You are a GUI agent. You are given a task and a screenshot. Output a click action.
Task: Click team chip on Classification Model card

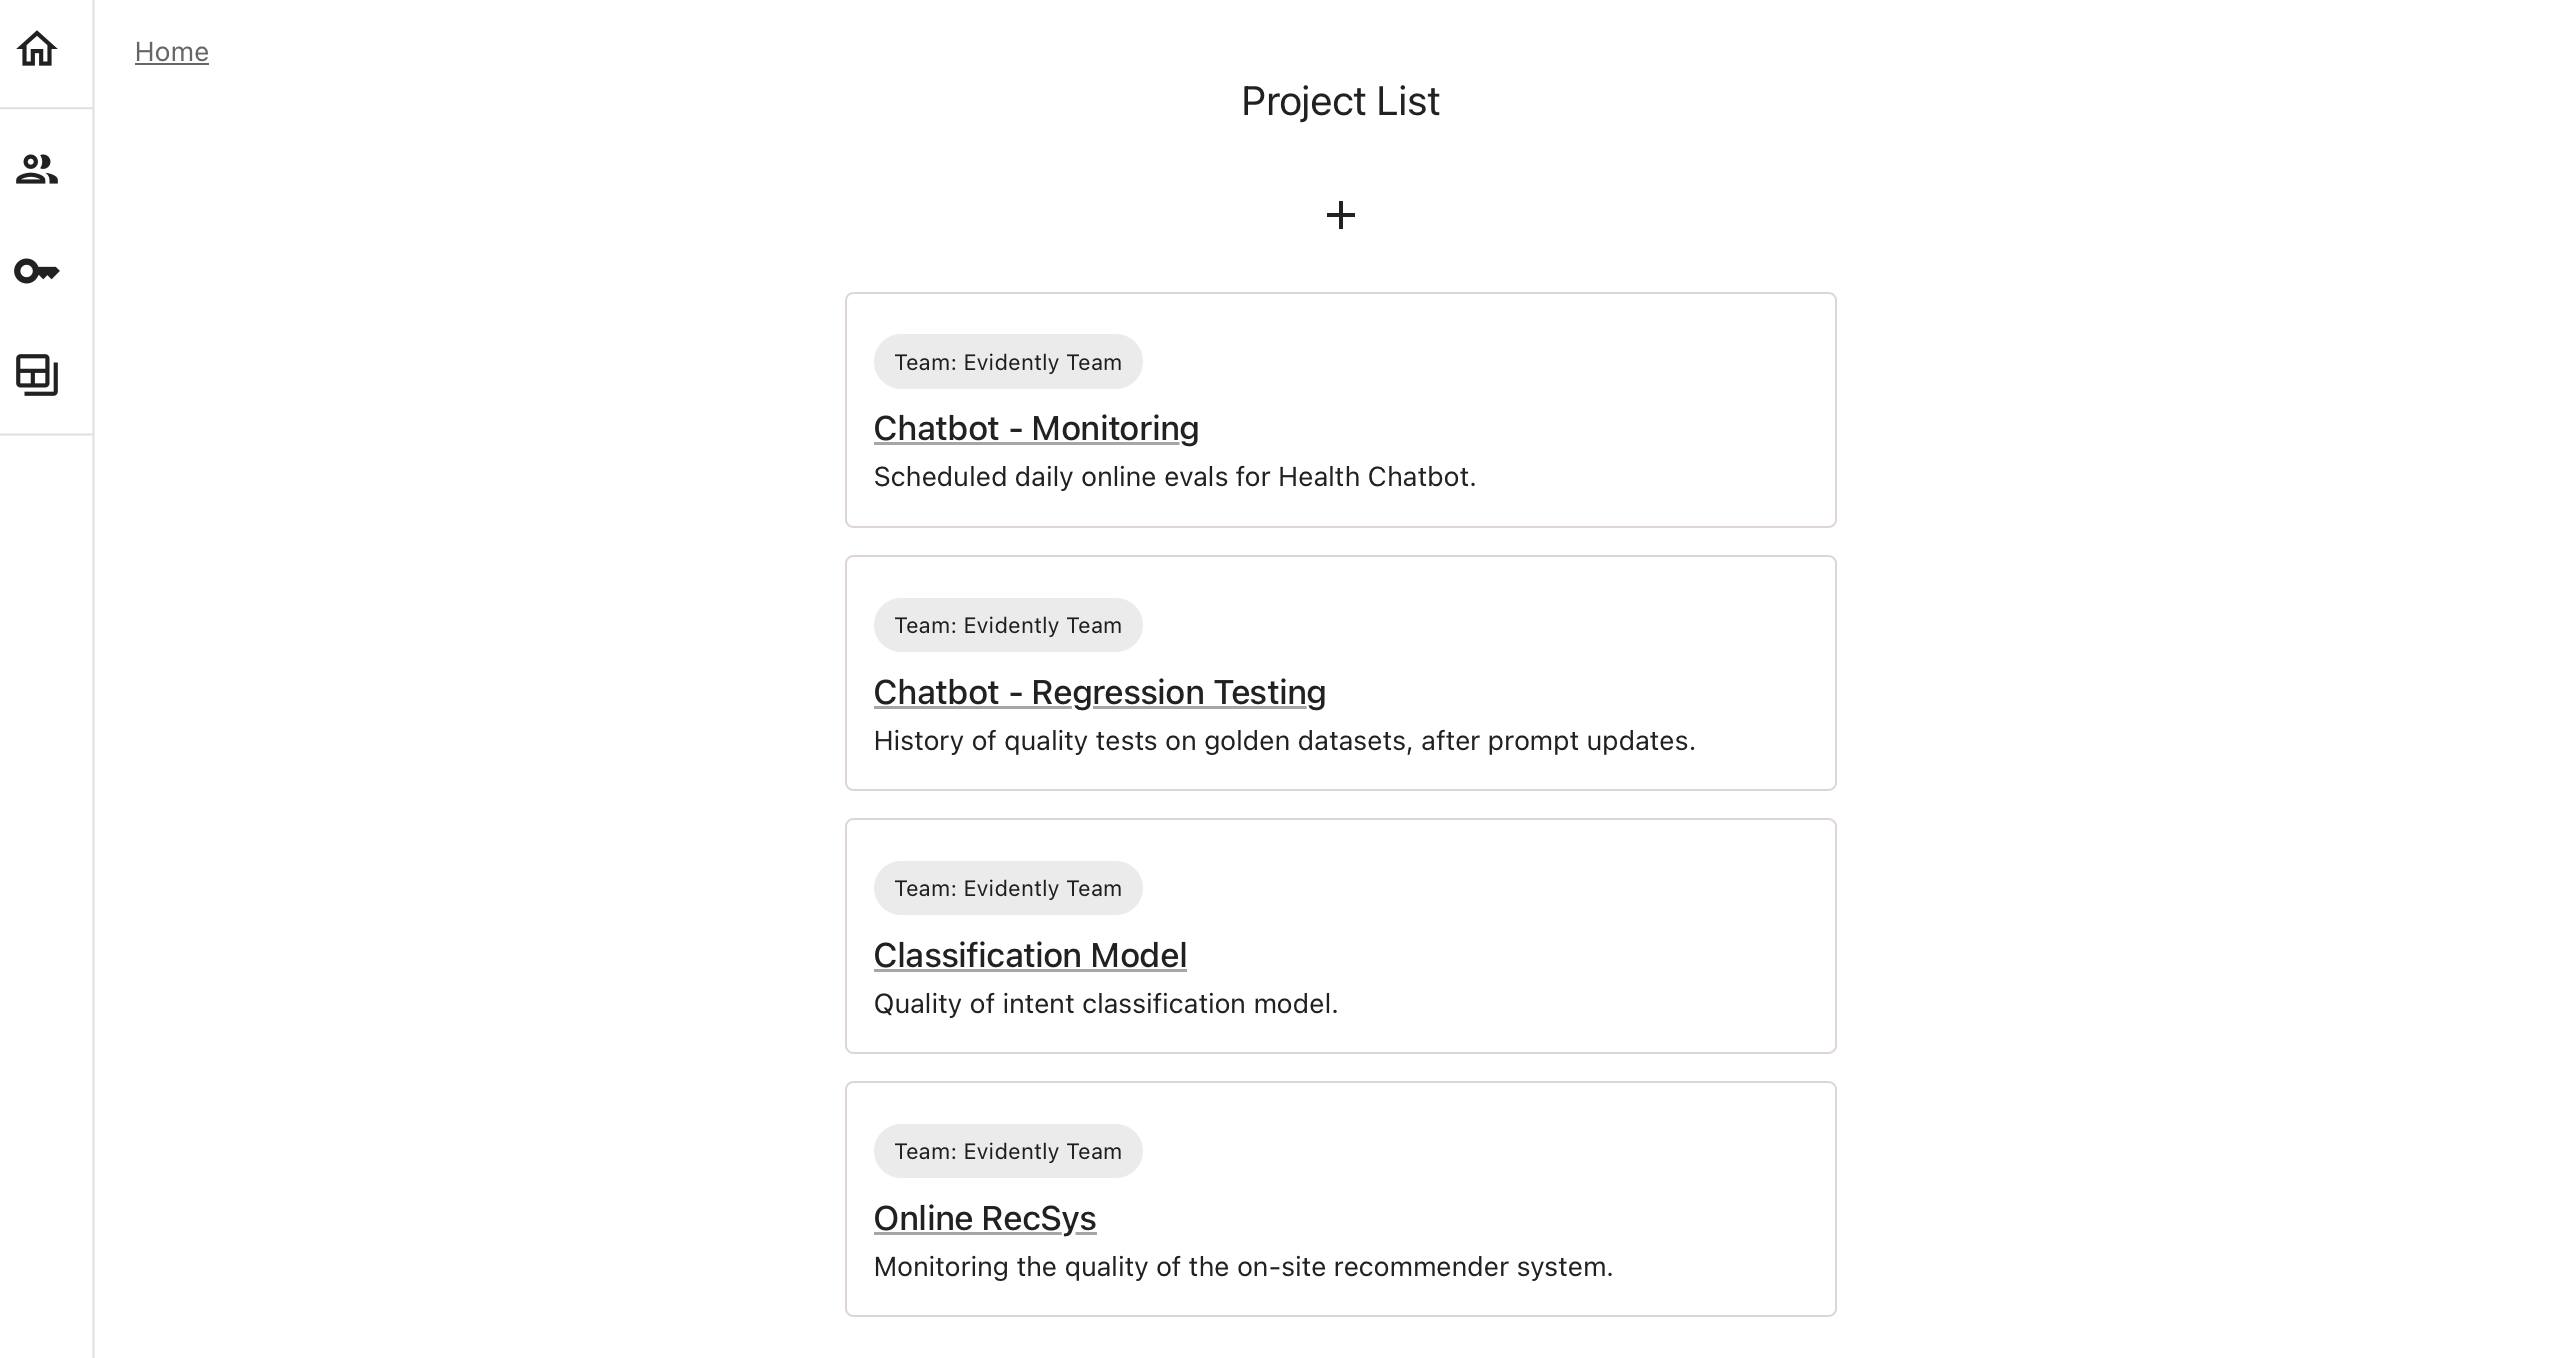[x=1008, y=888]
